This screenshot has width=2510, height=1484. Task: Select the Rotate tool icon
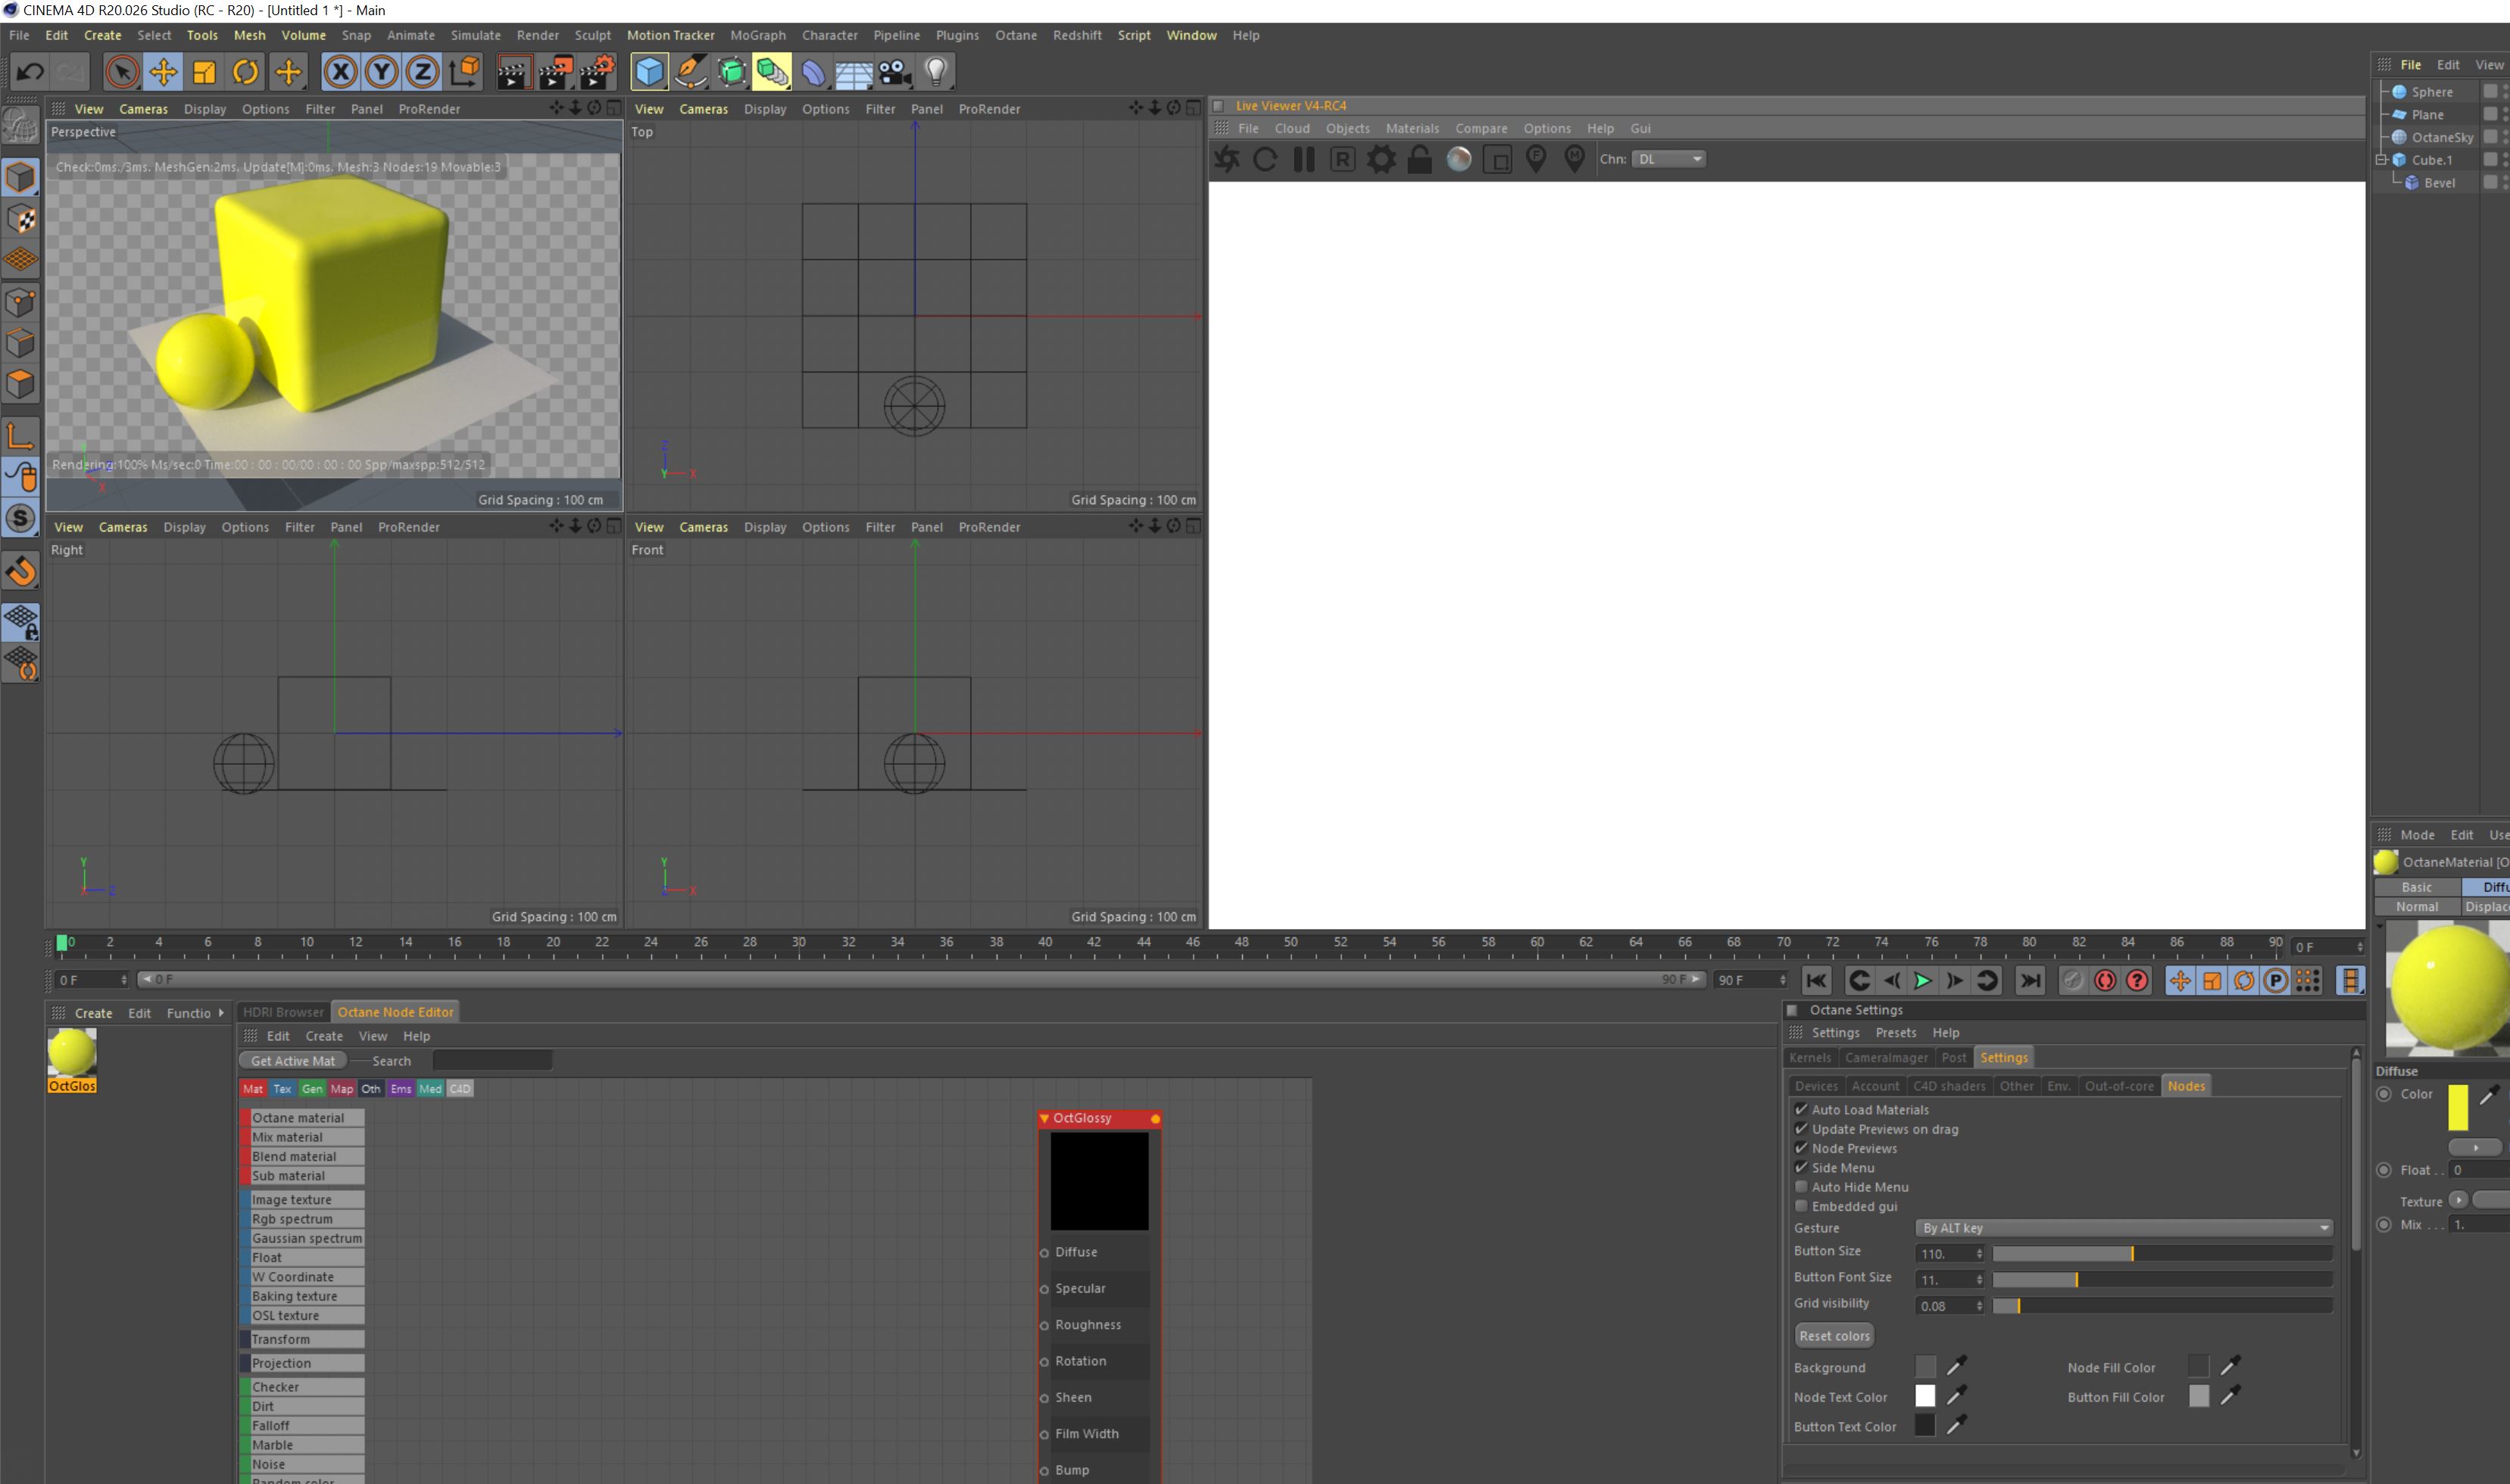pos(246,72)
